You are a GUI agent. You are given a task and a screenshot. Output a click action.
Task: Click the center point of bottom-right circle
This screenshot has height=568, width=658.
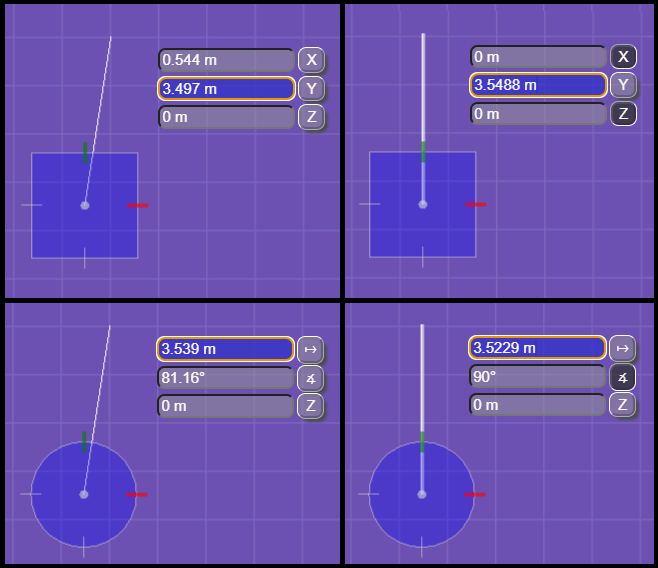[422, 495]
